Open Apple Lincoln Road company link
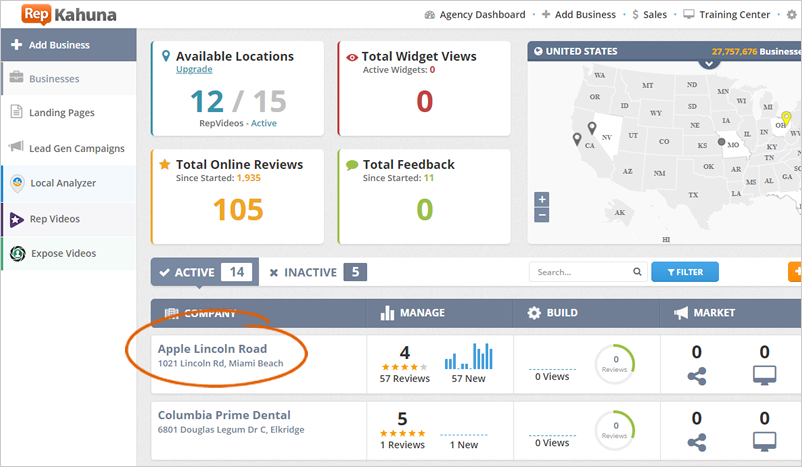802x467 pixels. point(212,349)
